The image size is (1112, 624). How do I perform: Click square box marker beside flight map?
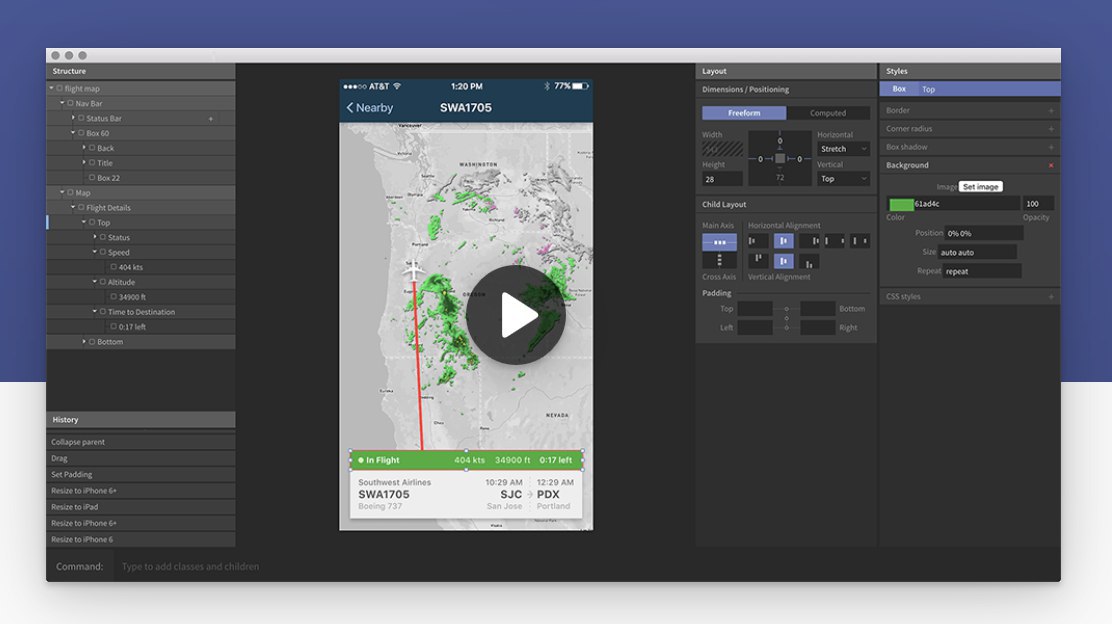(x=60, y=89)
